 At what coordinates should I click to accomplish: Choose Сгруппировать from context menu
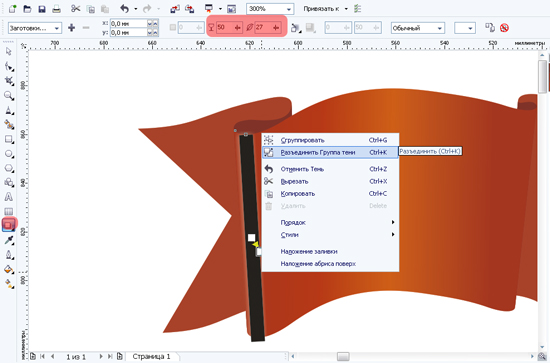pyautogui.click(x=330, y=140)
